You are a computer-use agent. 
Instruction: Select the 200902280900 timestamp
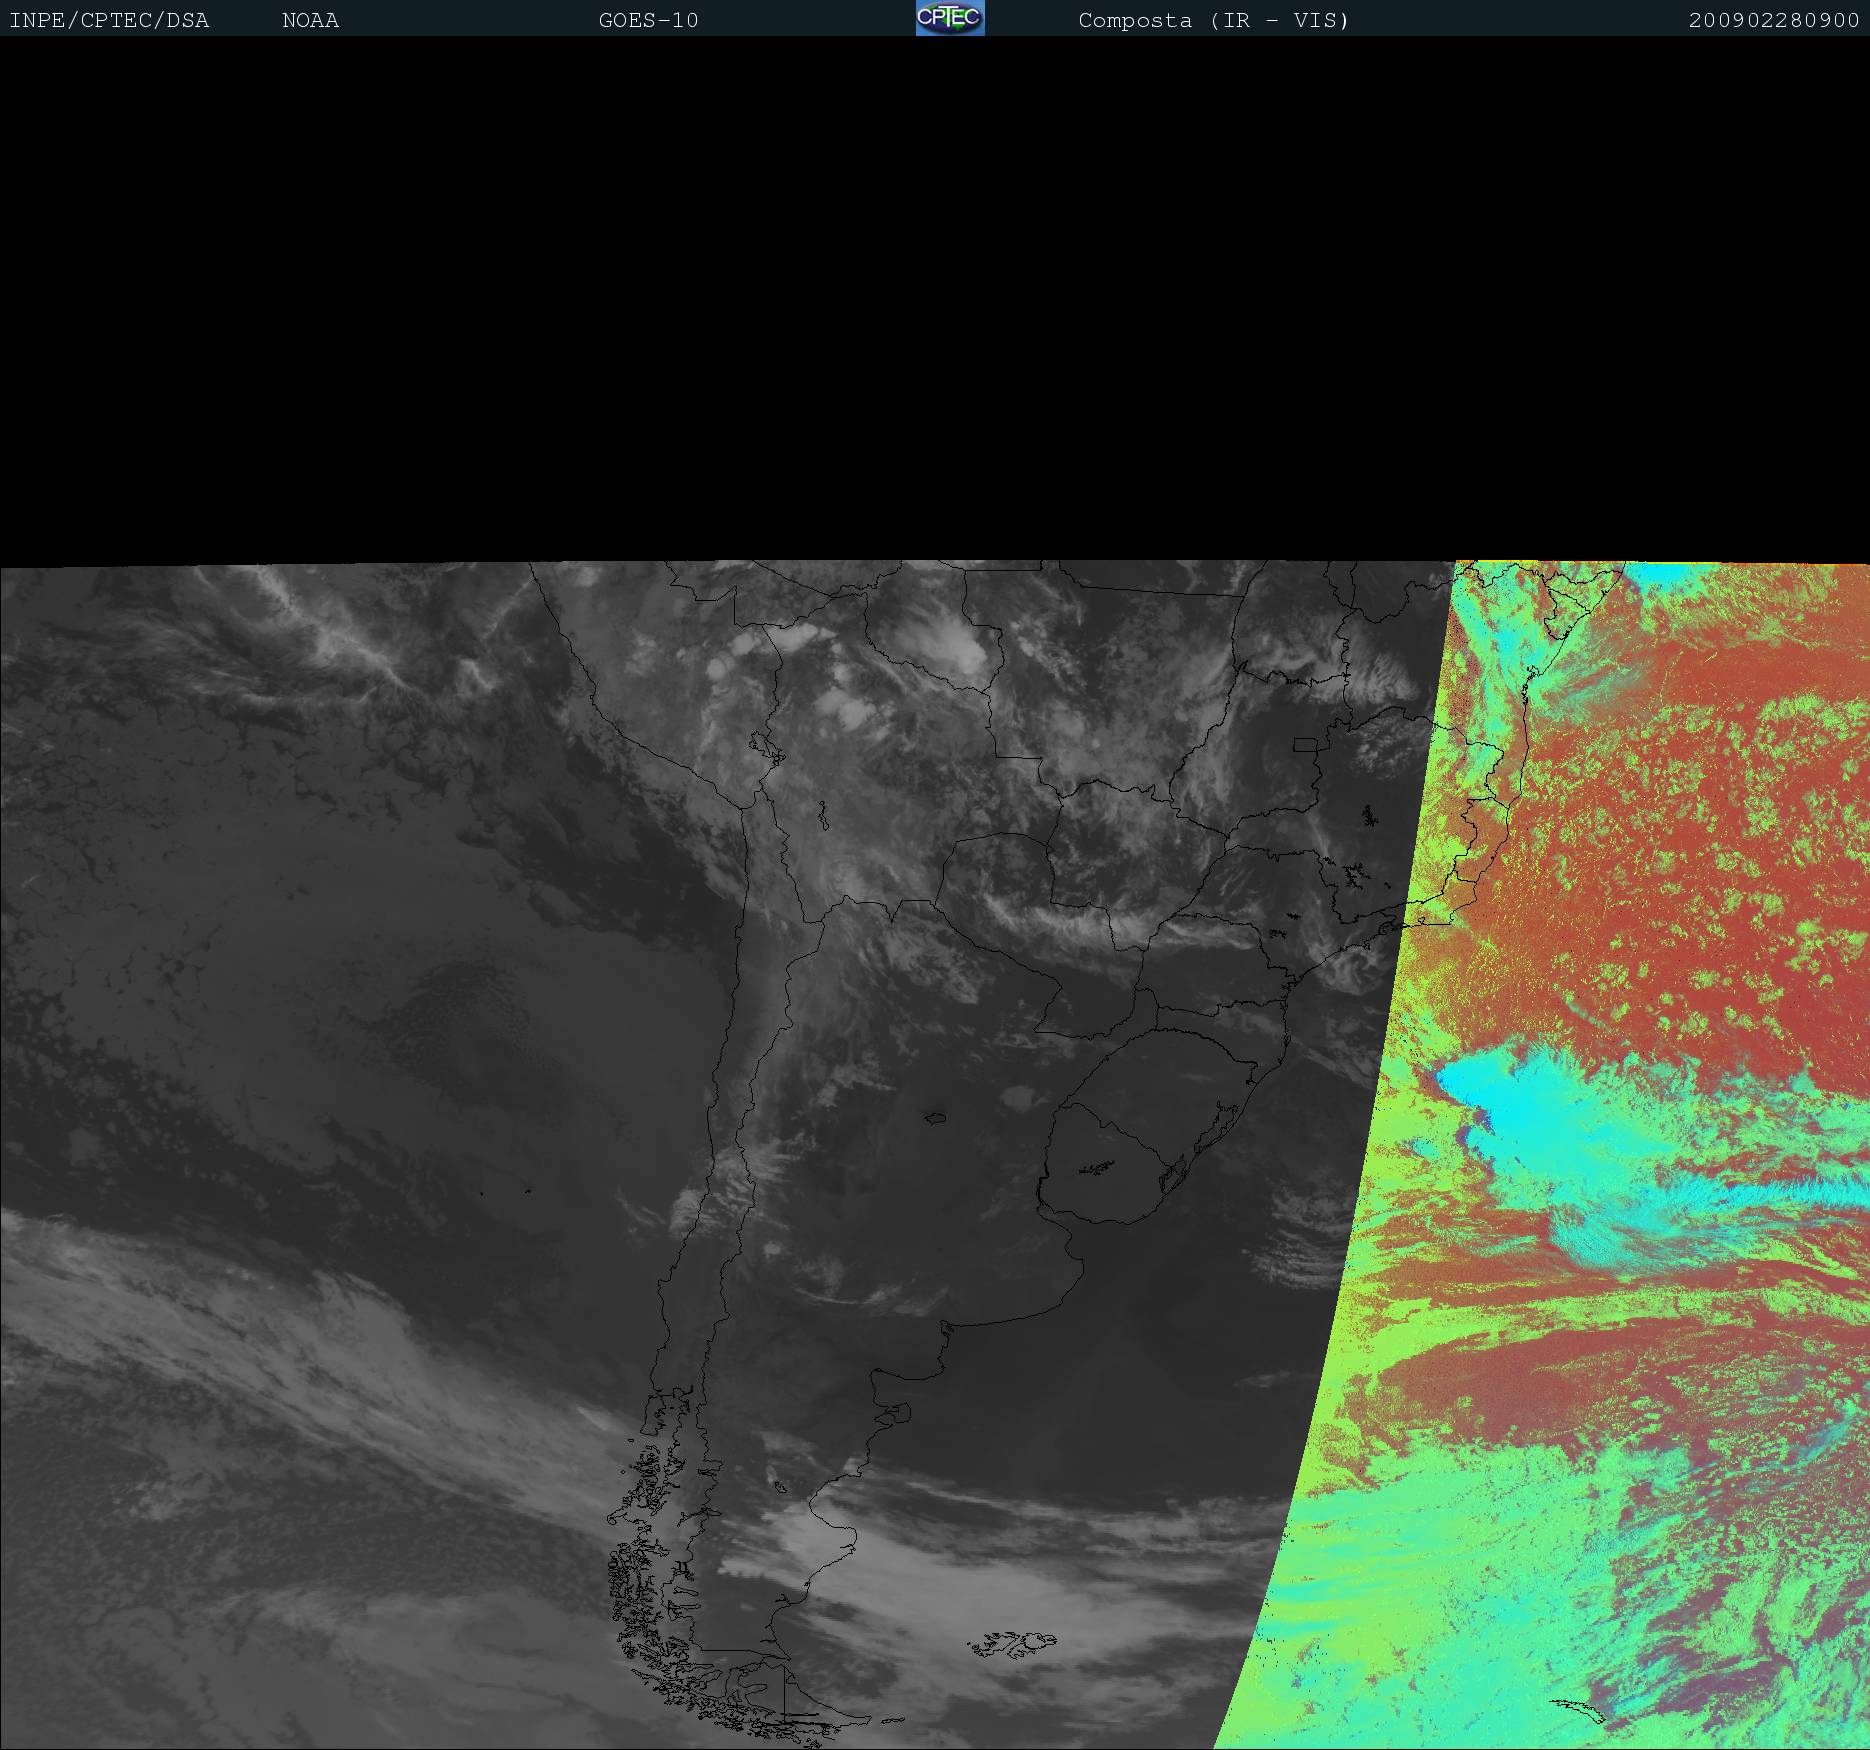[1774, 20]
